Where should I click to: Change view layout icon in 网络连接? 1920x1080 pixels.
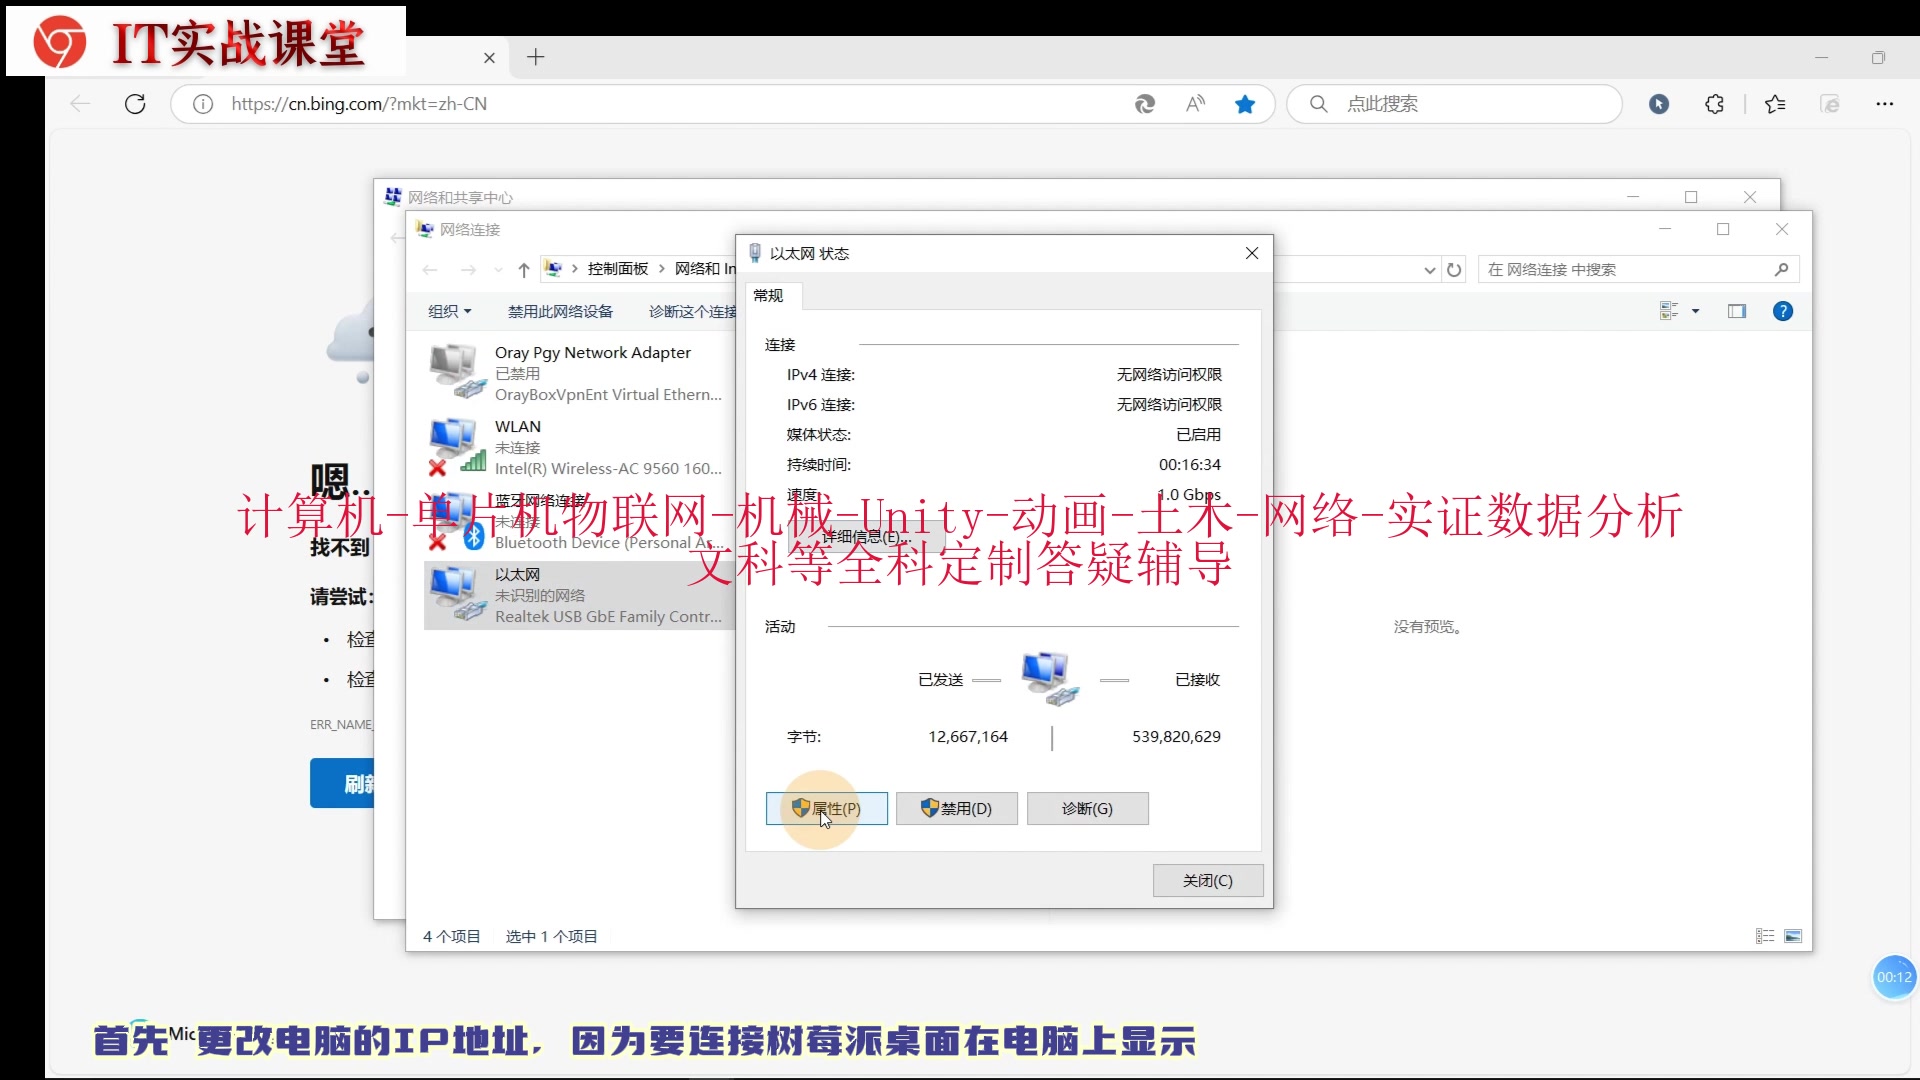1669,311
